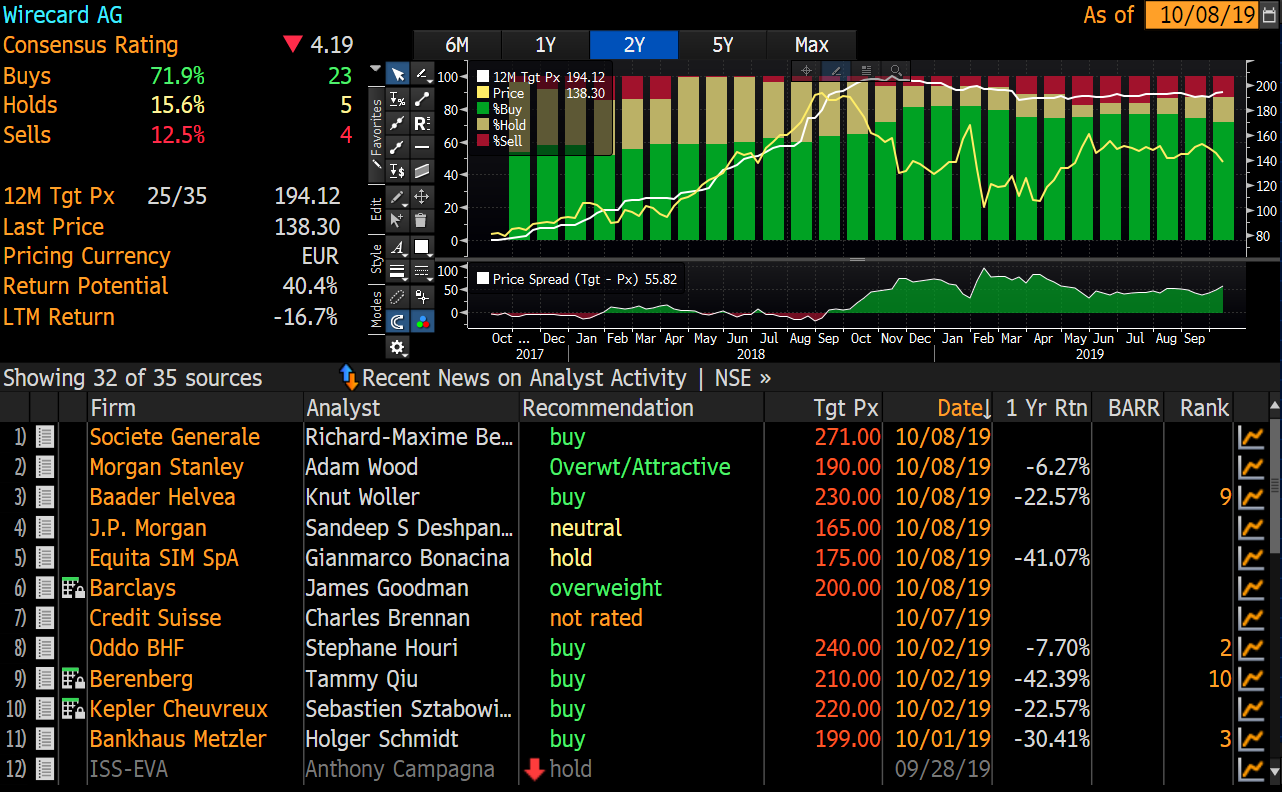
Task: Click the chart icon on the Bankhaus Metzler row
Action: [1250, 739]
